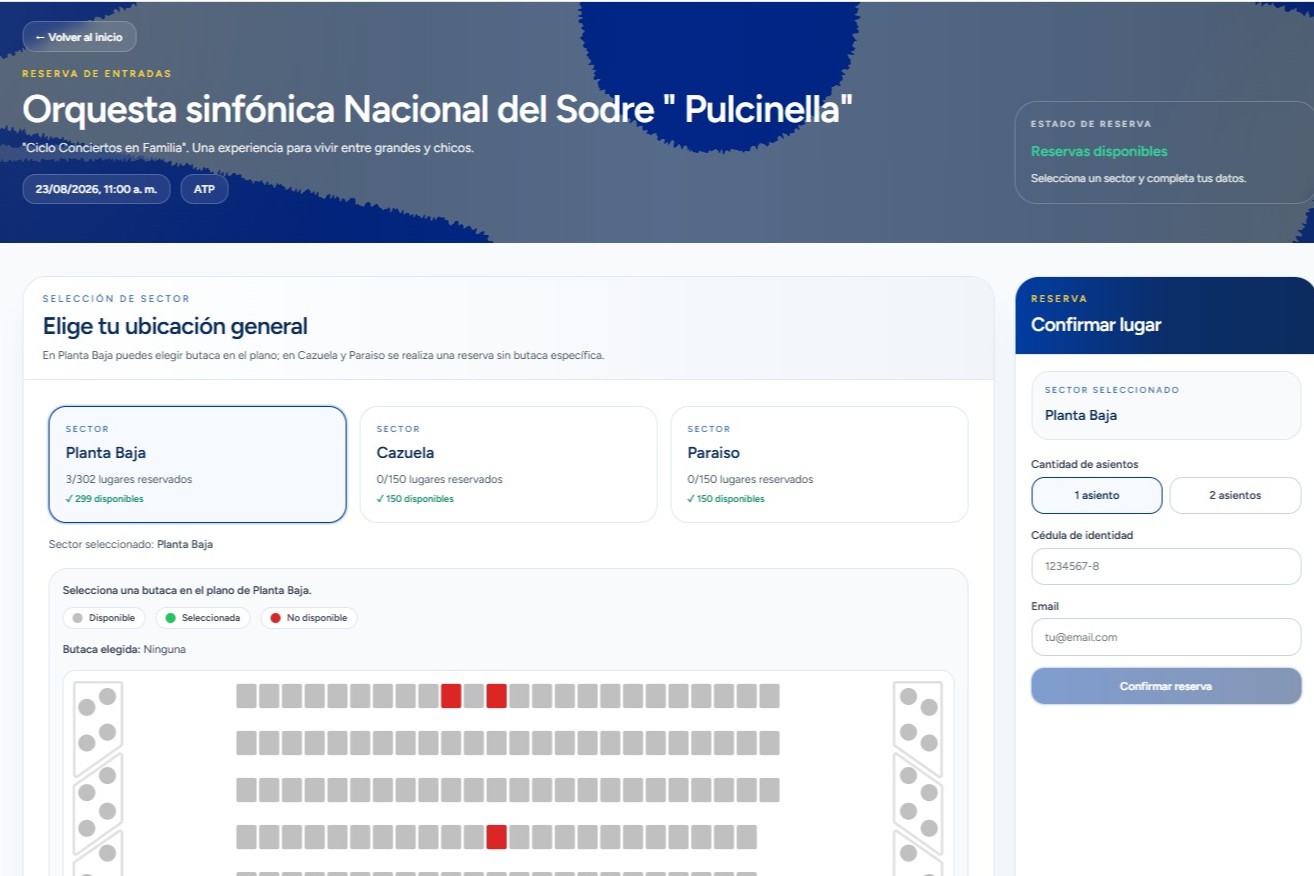Click the Cantidad de asientos label
Viewport: 1314px width, 876px height.
(x=1084, y=464)
